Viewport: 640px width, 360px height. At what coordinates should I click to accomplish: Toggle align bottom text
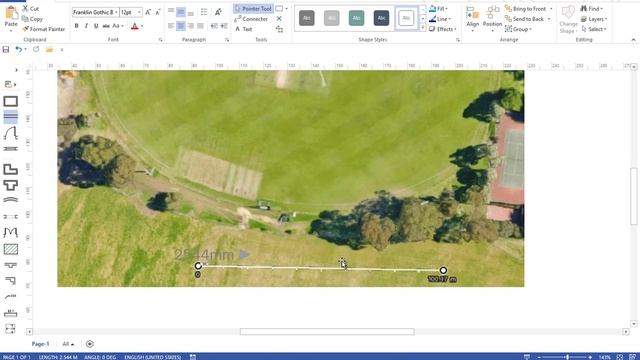tap(191, 11)
